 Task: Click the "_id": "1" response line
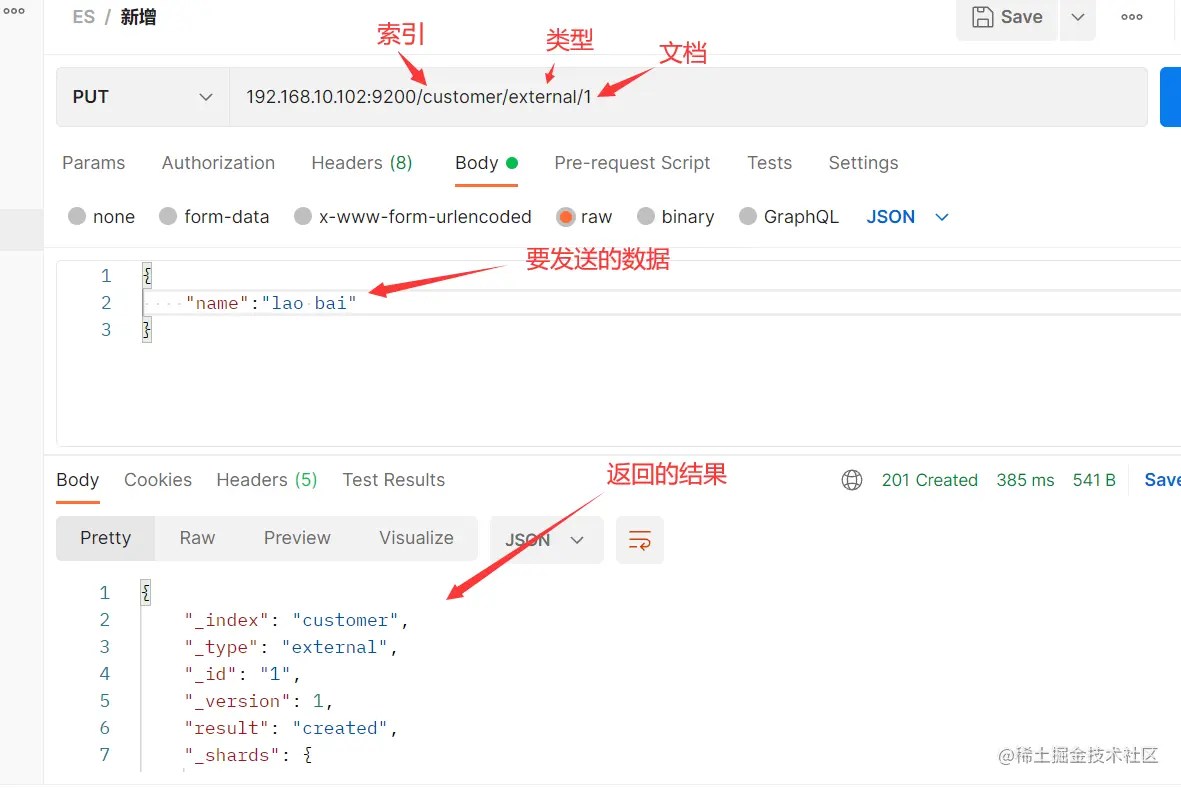(243, 674)
